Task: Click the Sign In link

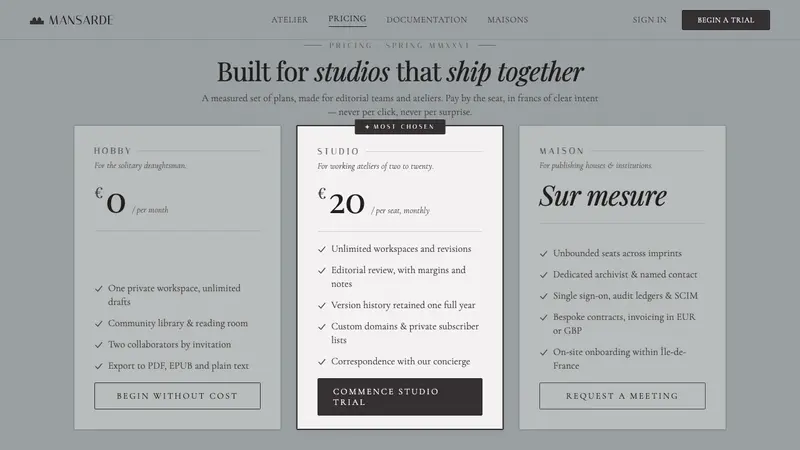Action: tap(649, 20)
